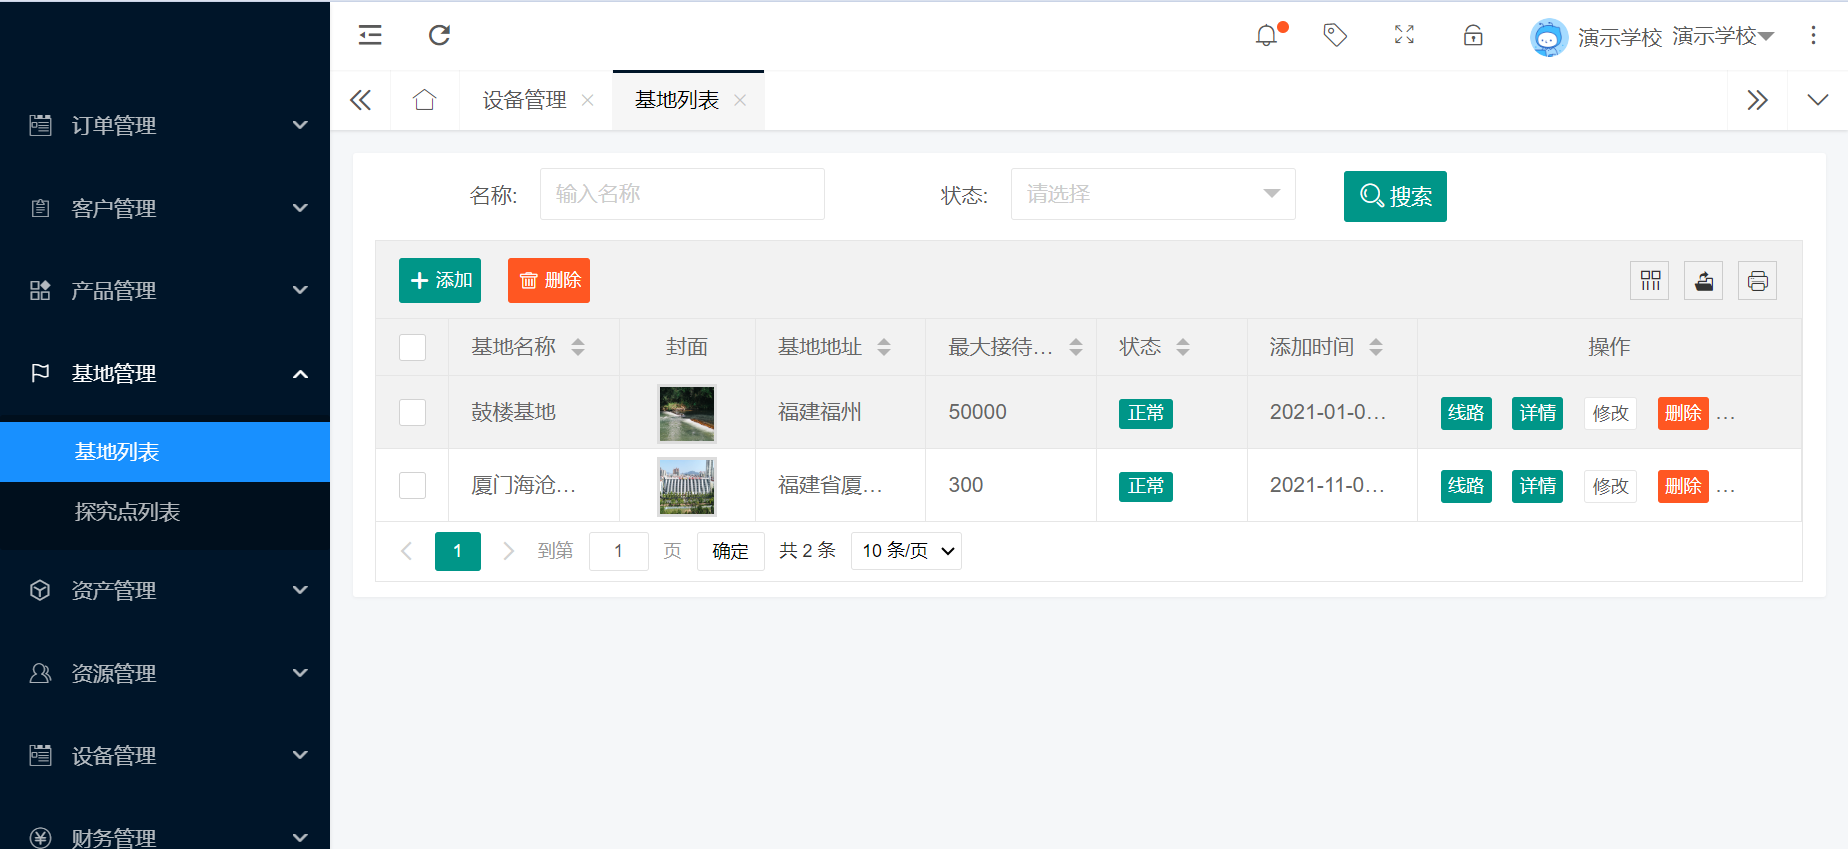Open the 状态 请选择 dropdown
The height and width of the screenshot is (849, 1848).
click(1153, 194)
